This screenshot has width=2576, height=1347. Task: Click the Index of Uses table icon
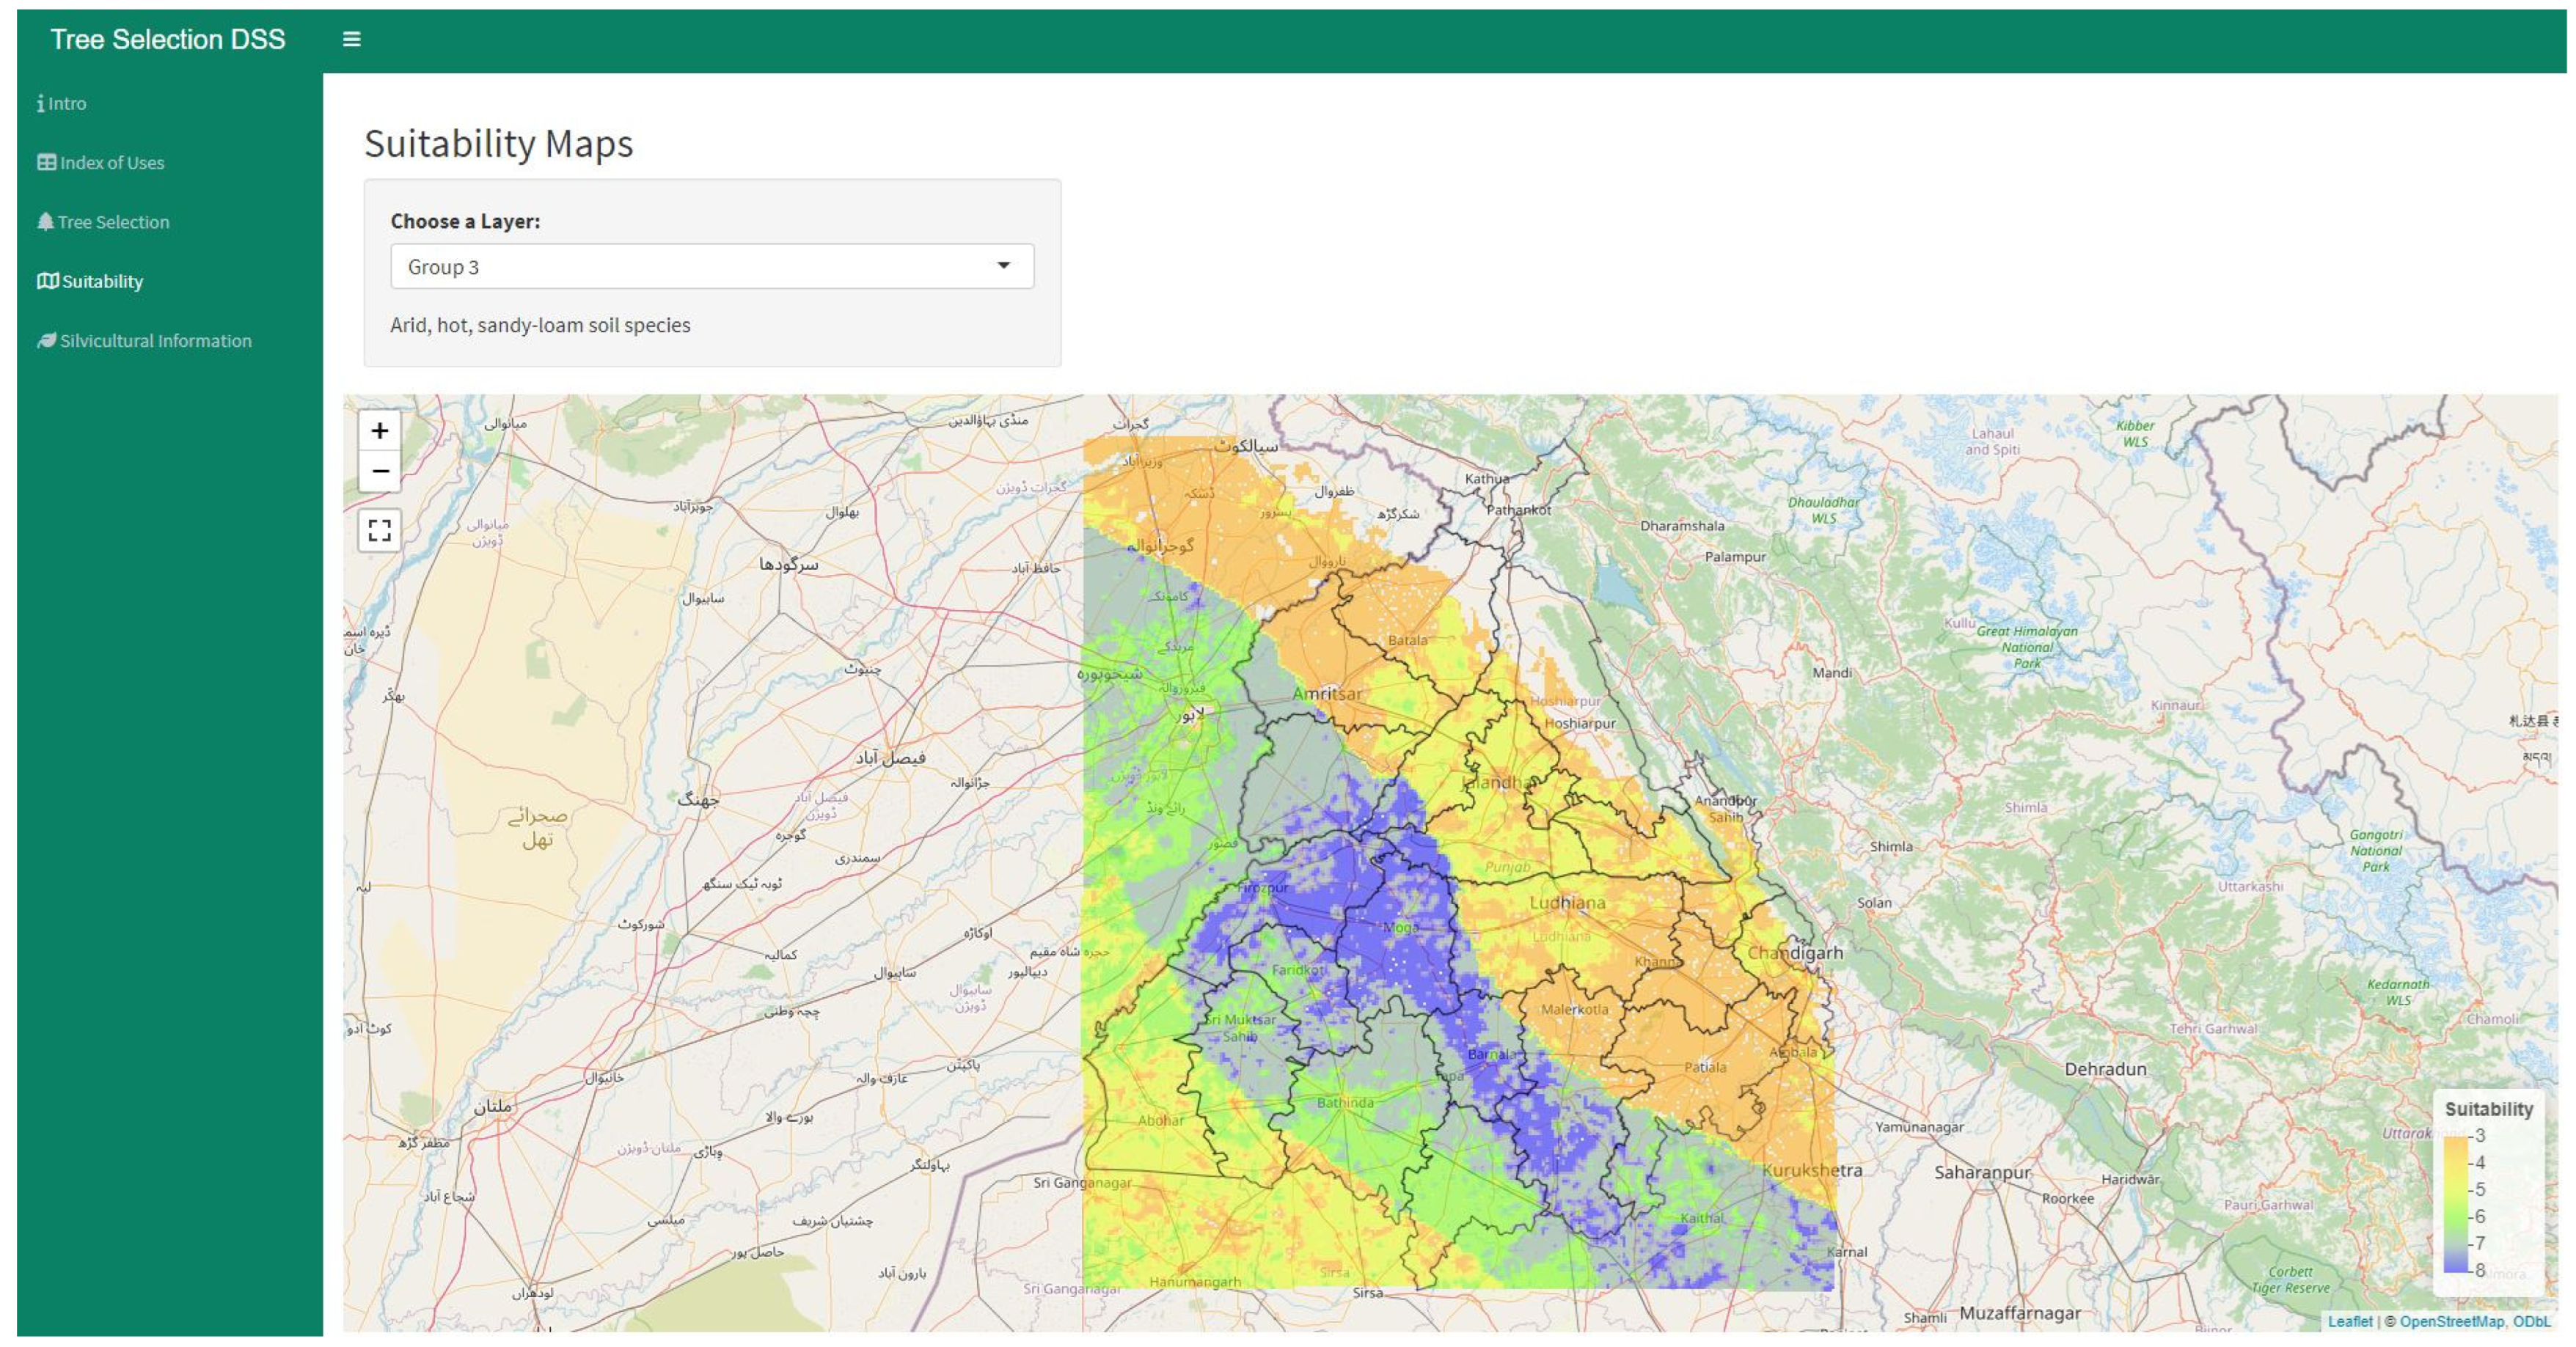coord(46,162)
